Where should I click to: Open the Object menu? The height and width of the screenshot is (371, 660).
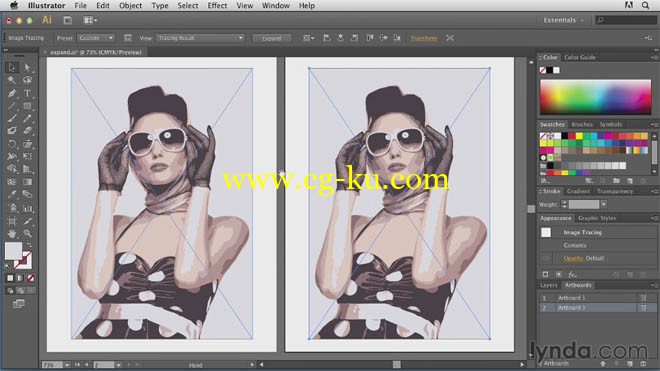point(130,5)
